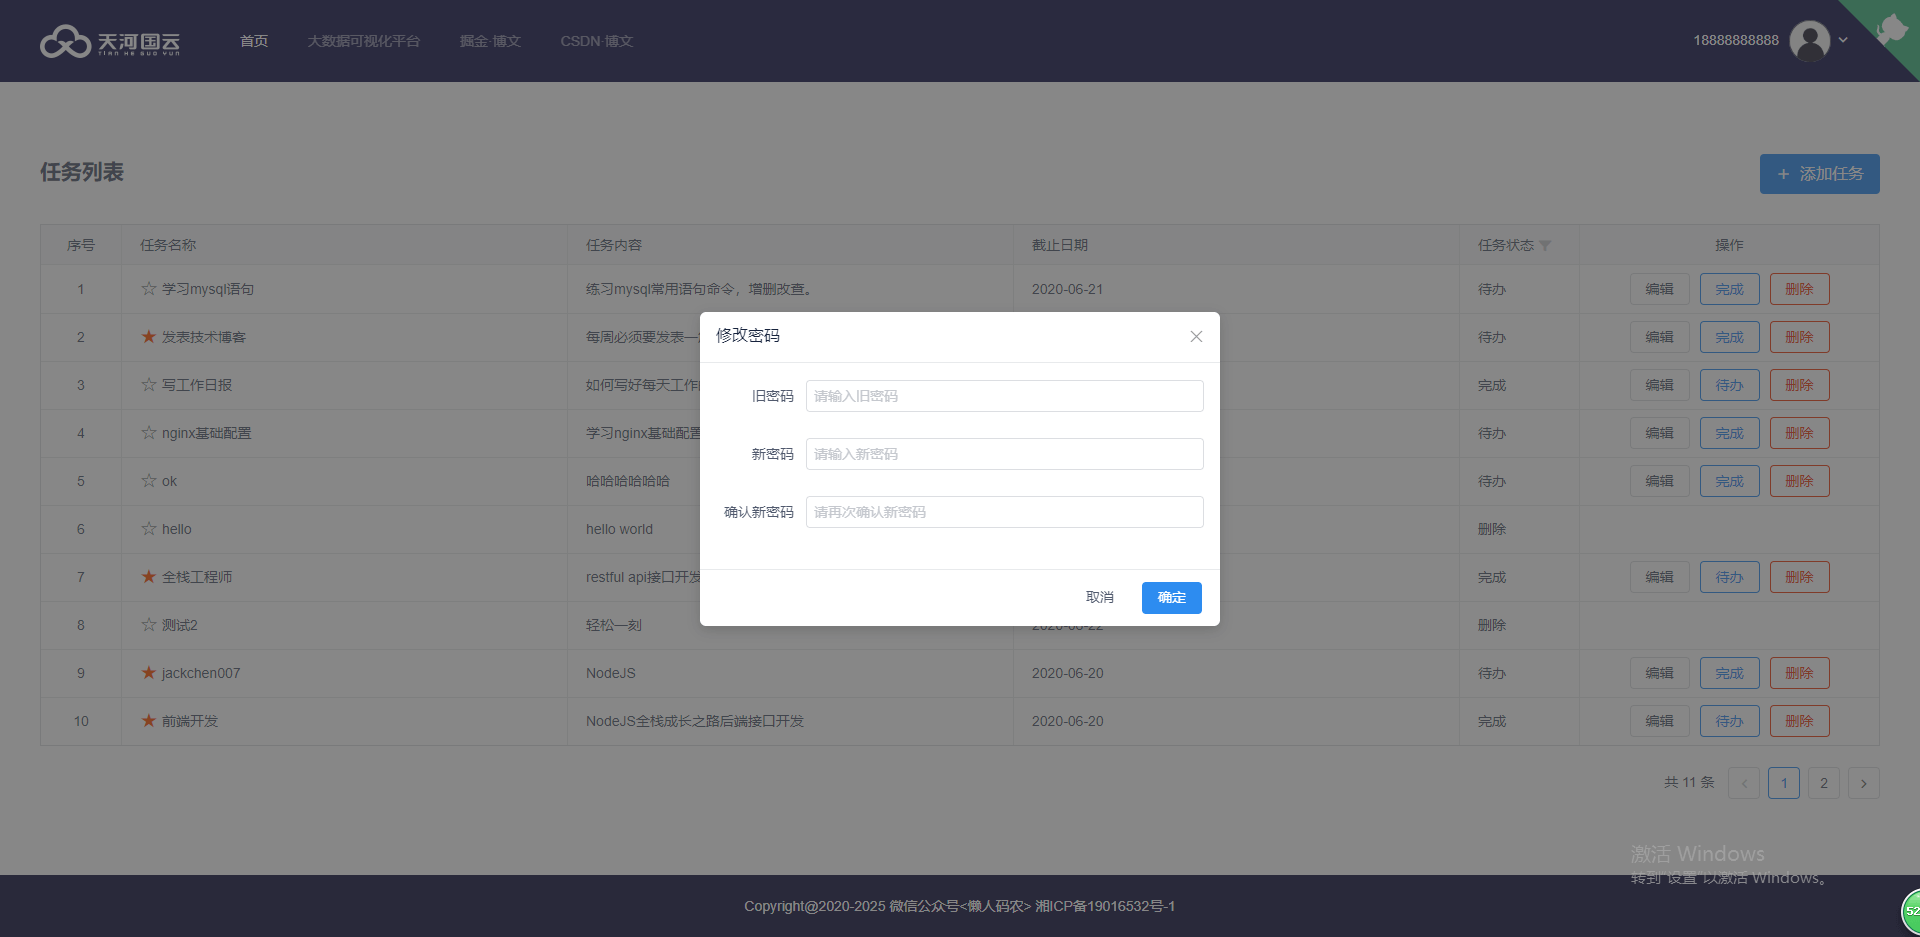Image resolution: width=1920 pixels, height=937 pixels.
Task: Click 删除 for 发表技术博客 row
Action: 1799,337
